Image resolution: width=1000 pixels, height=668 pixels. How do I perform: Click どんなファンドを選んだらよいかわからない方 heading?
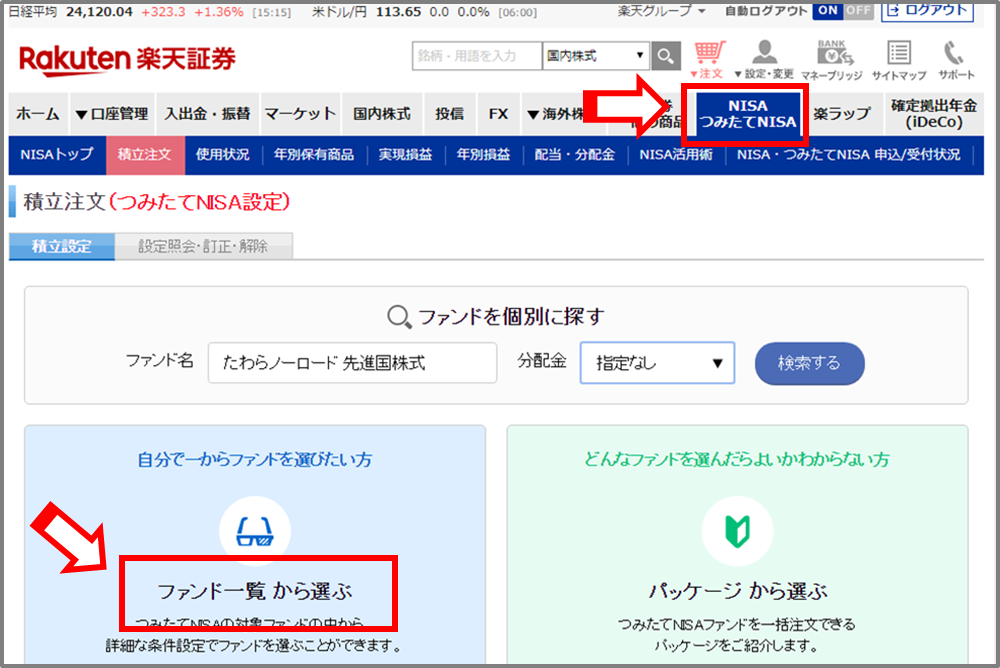click(737, 459)
